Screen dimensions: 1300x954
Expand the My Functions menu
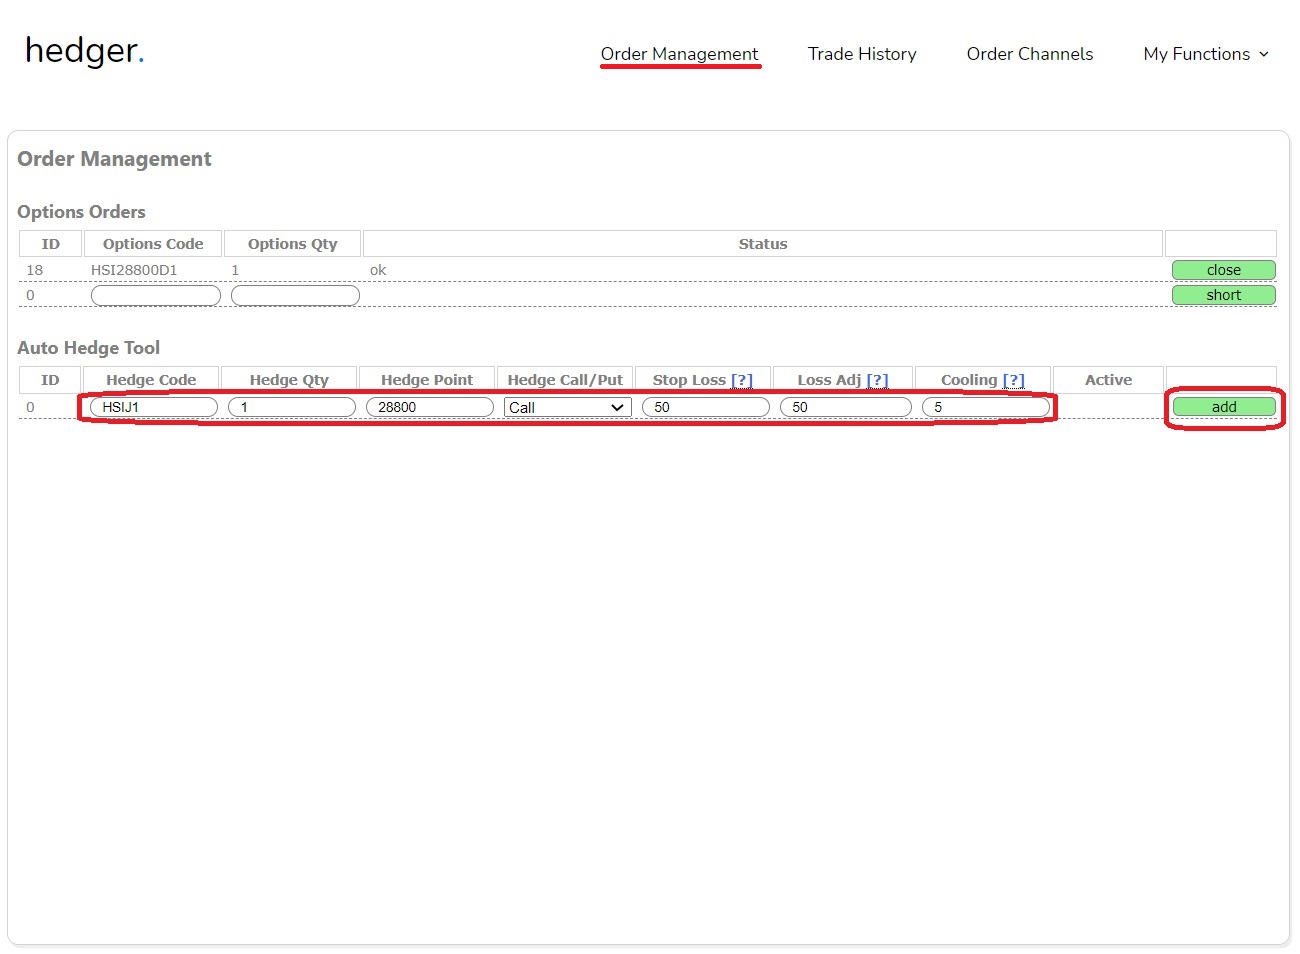[x=1205, y=54]
